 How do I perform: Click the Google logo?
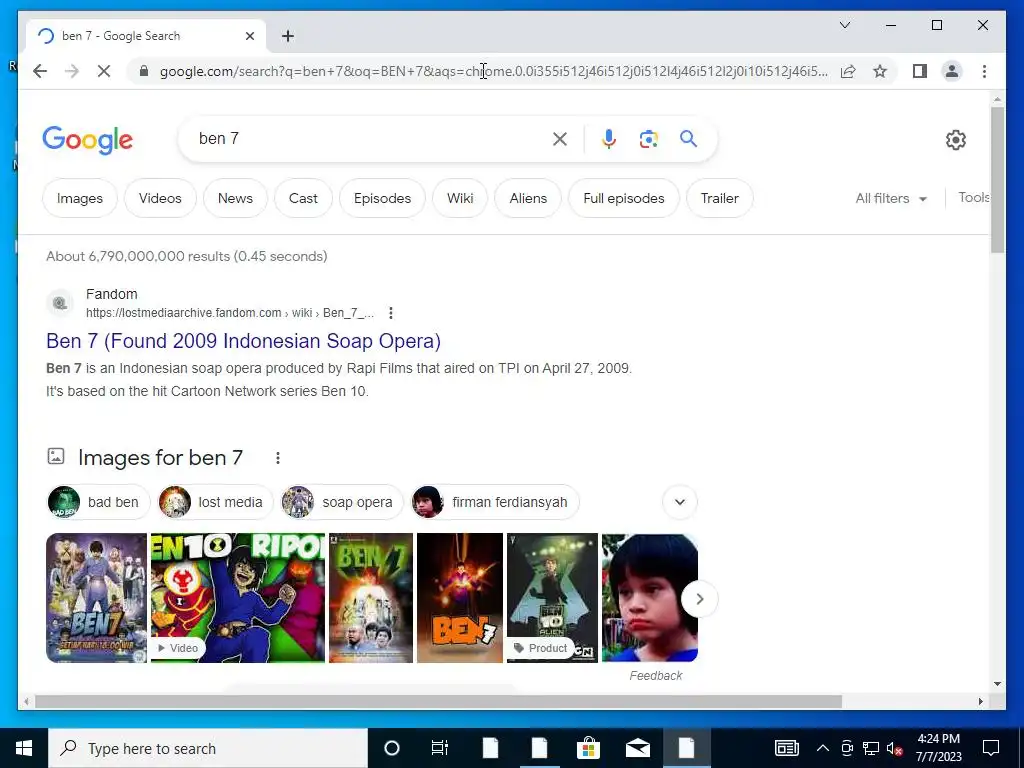[x=88, y=140]
